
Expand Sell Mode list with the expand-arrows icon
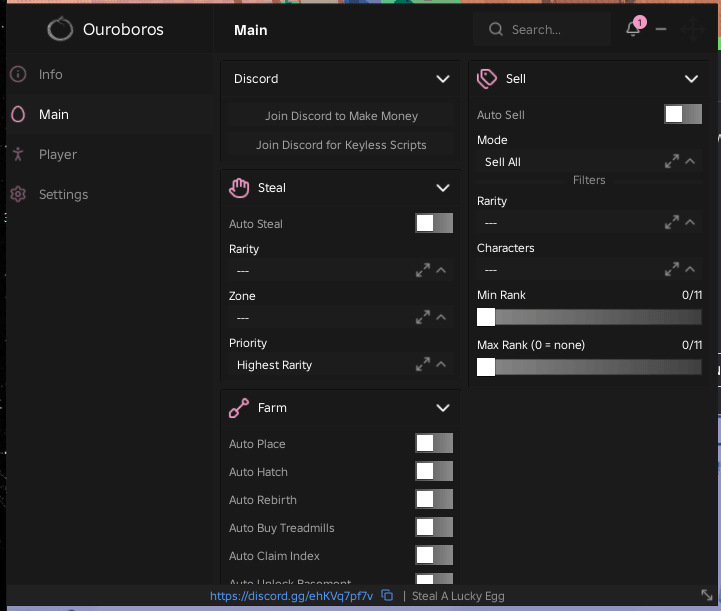[672, 161]
